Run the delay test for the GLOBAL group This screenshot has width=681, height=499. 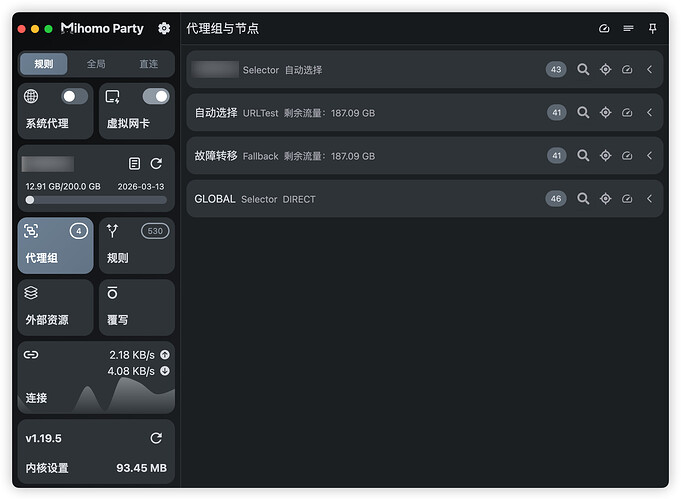click(x=627, y=199)
